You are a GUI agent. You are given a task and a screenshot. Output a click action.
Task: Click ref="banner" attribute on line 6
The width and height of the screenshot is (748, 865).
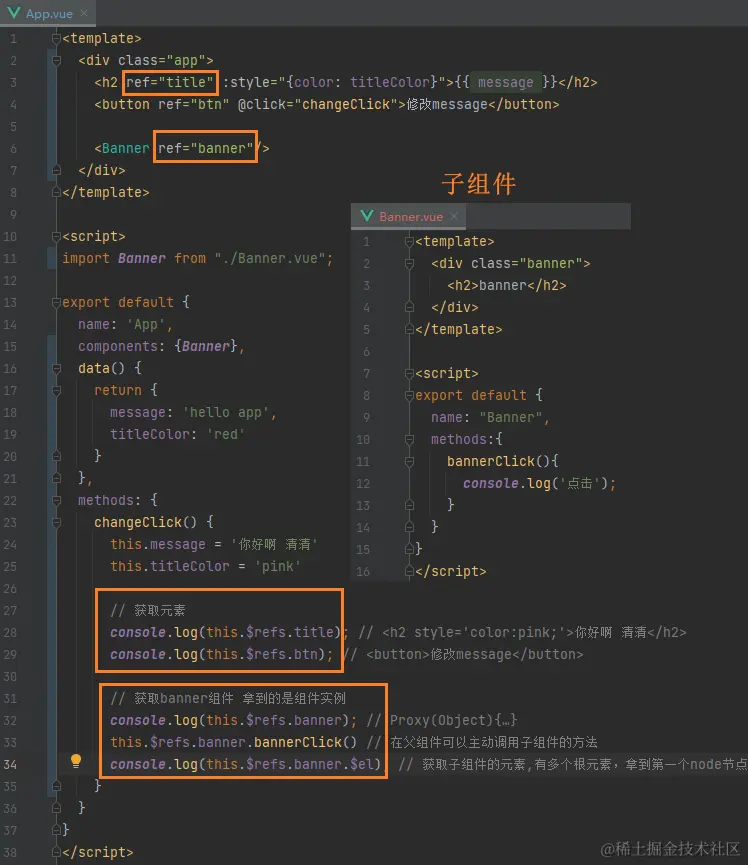point(205,148)
